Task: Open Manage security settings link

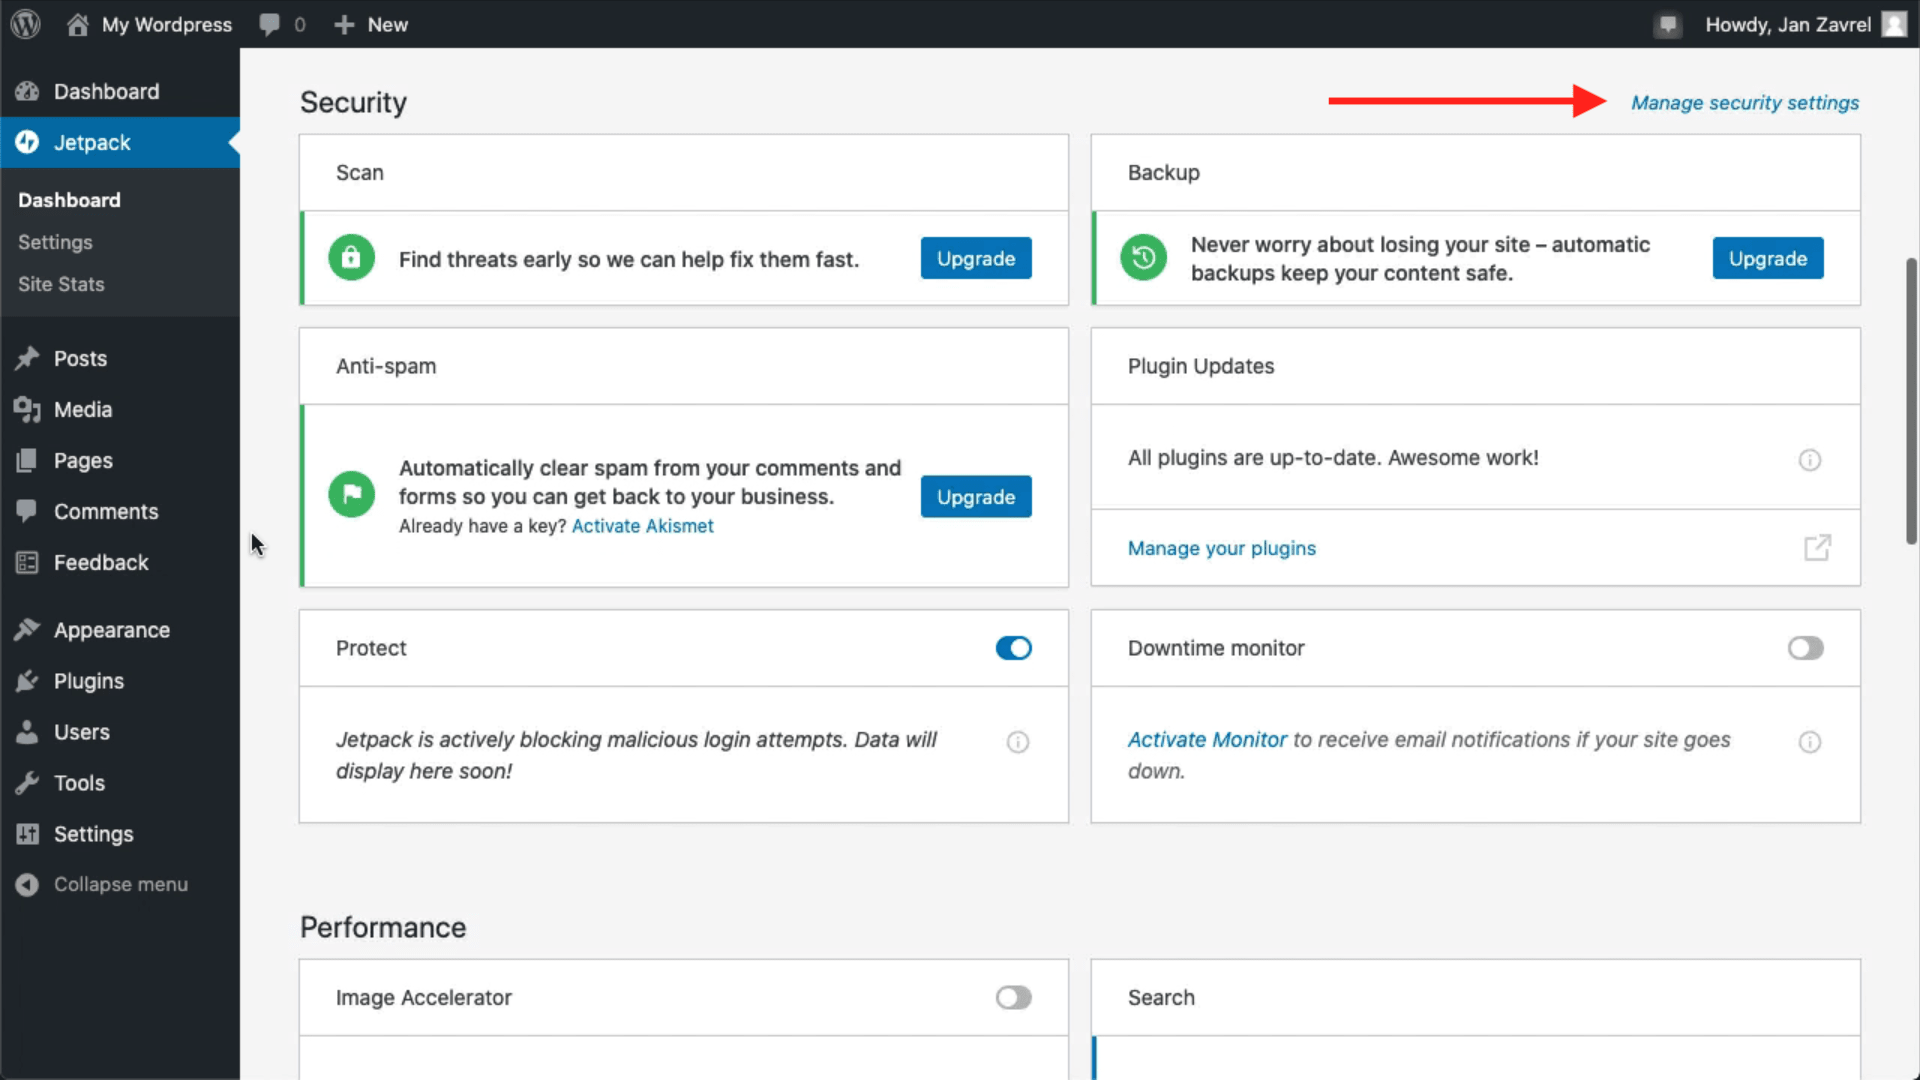Action: tap(1745, 102)
